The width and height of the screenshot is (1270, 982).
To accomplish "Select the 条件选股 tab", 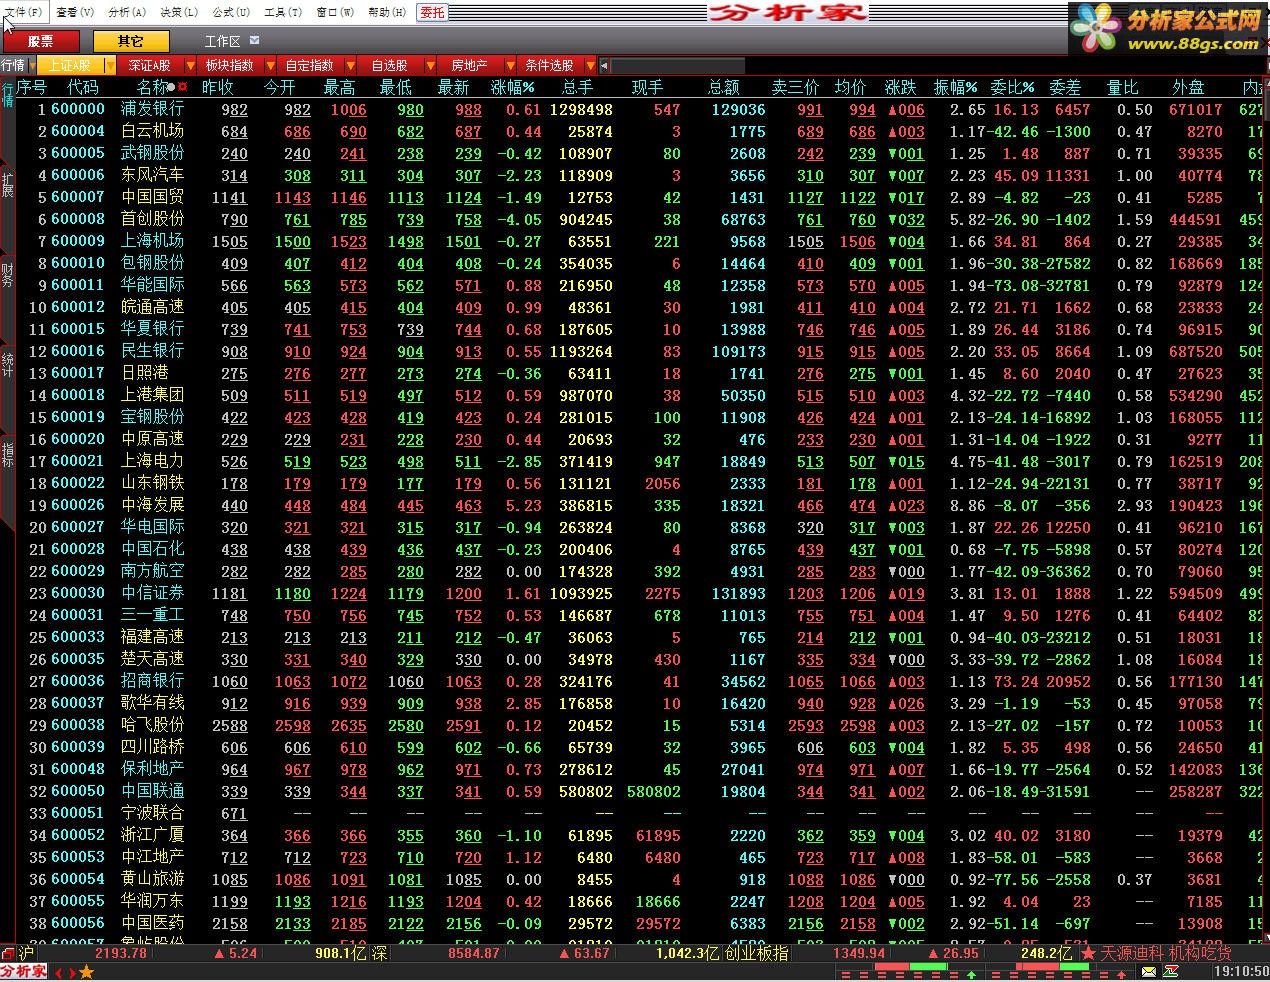I will pos(549,65).
